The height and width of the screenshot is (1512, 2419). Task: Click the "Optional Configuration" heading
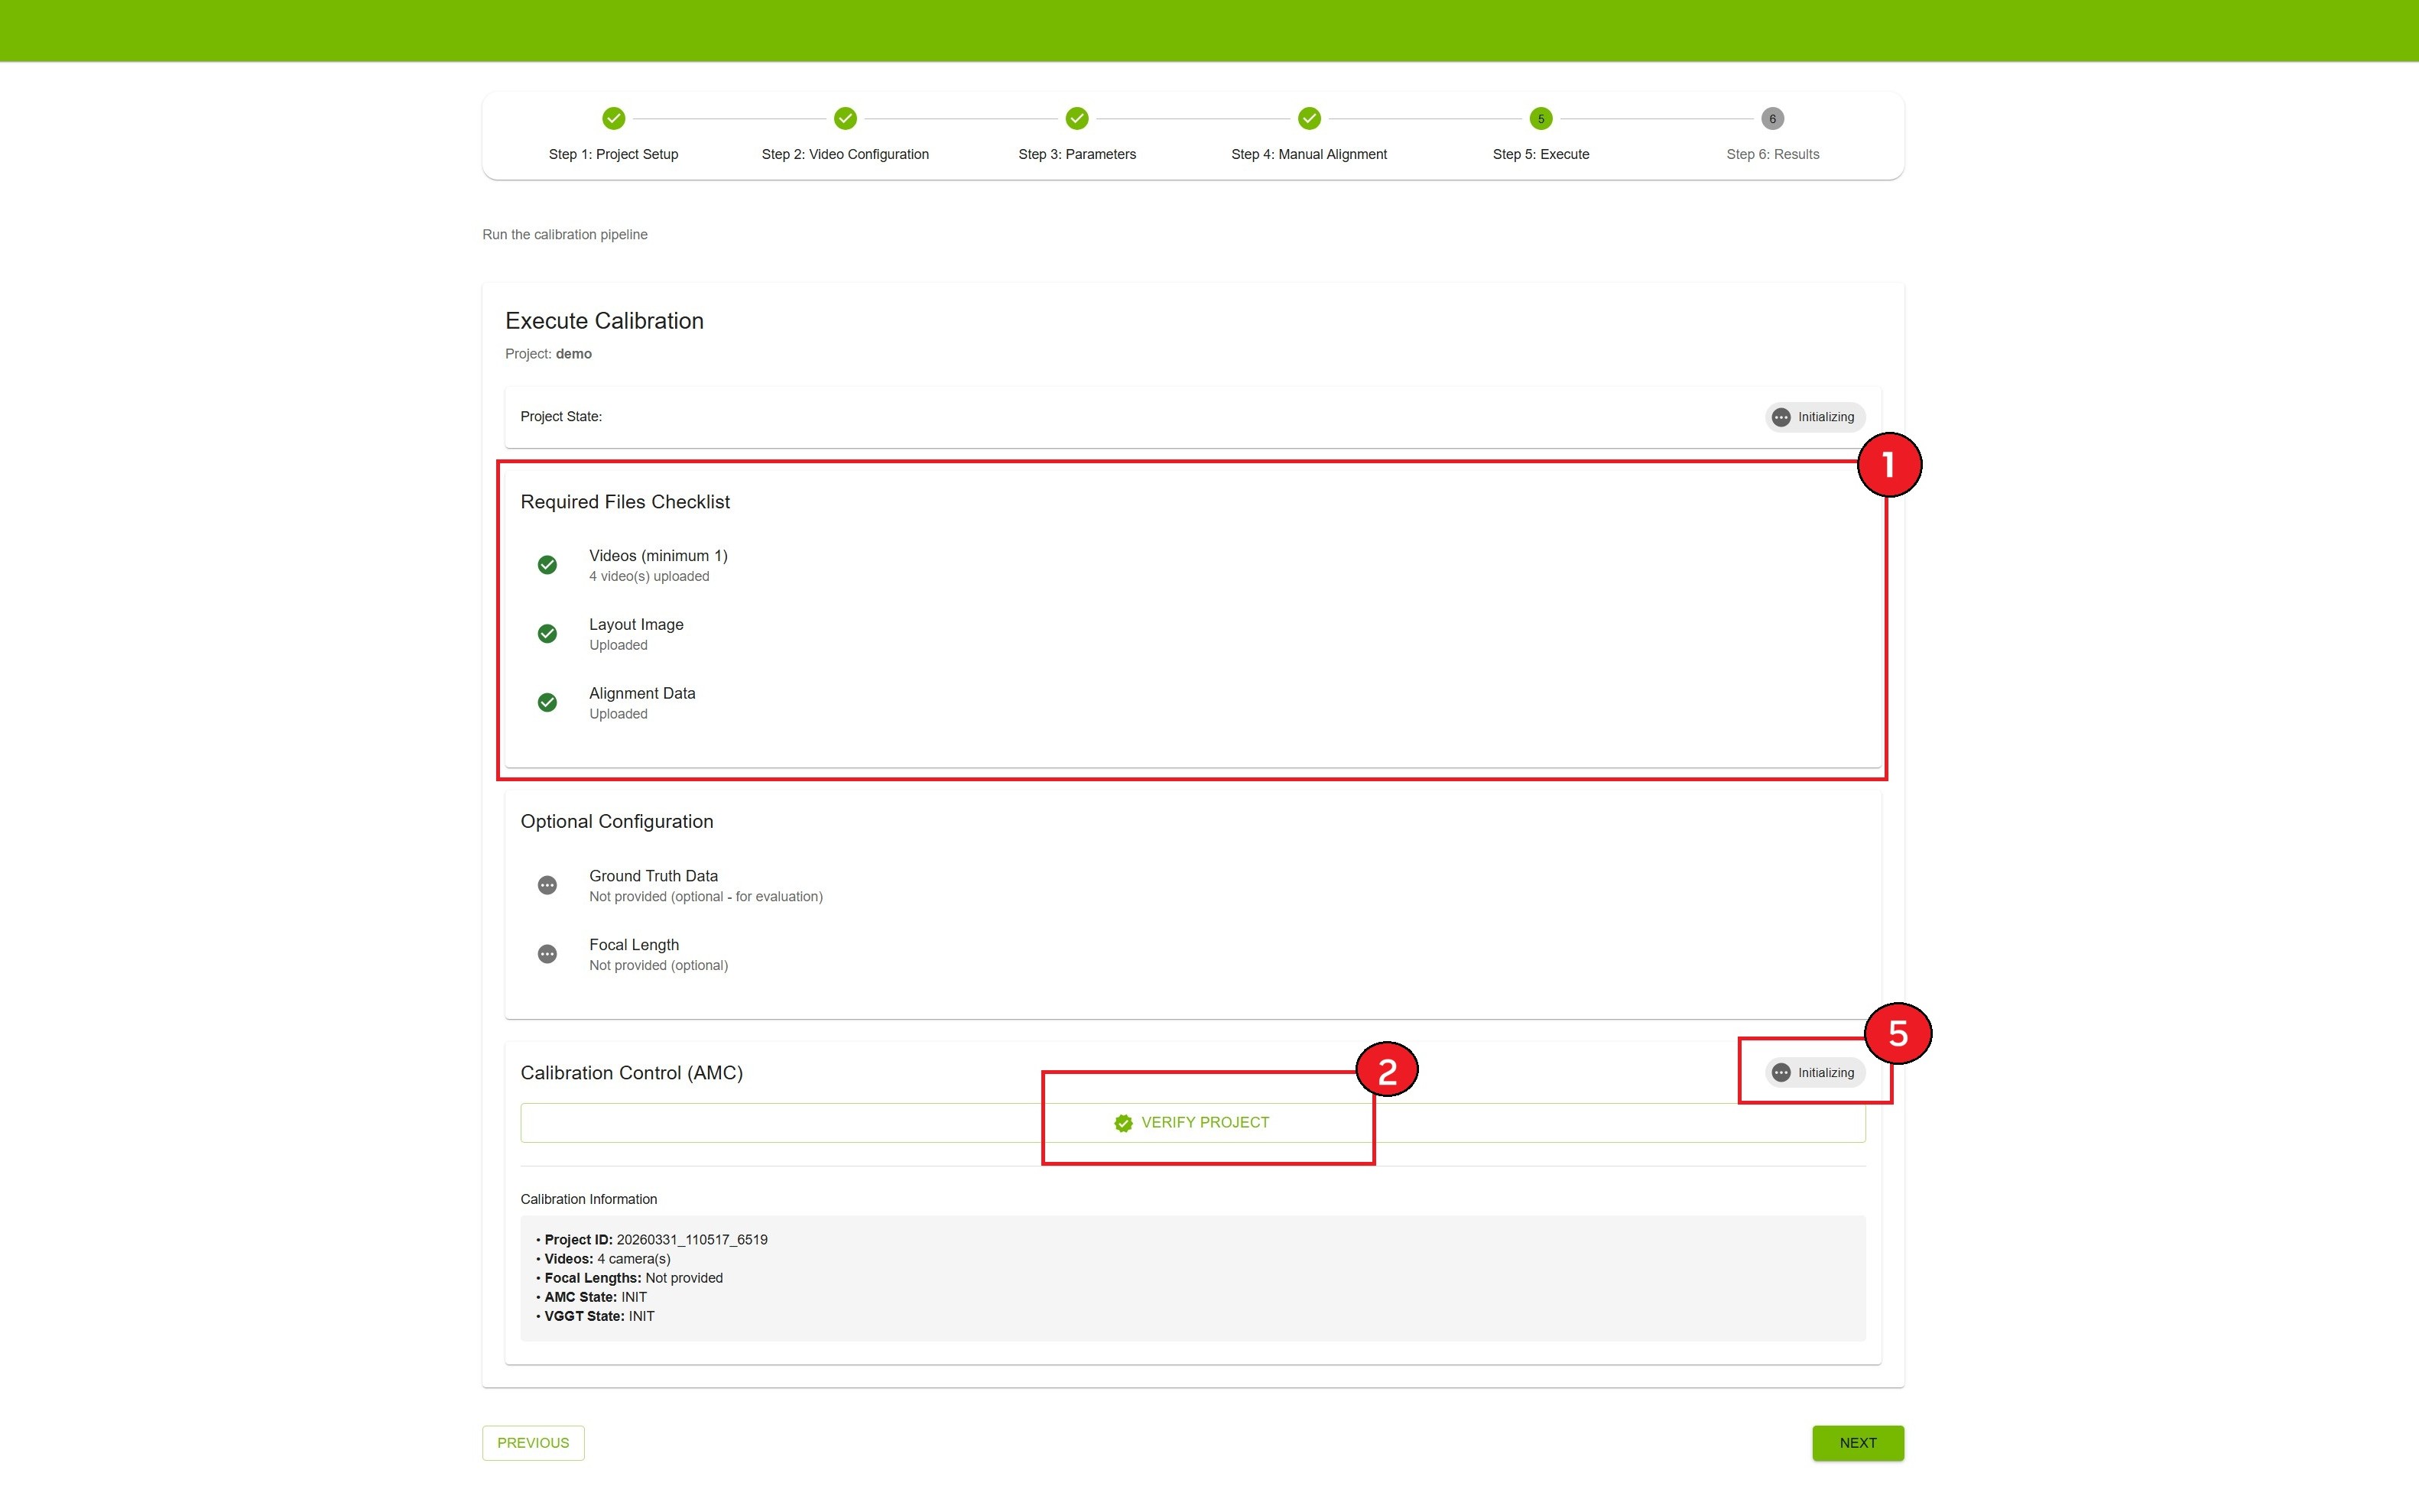617,822
